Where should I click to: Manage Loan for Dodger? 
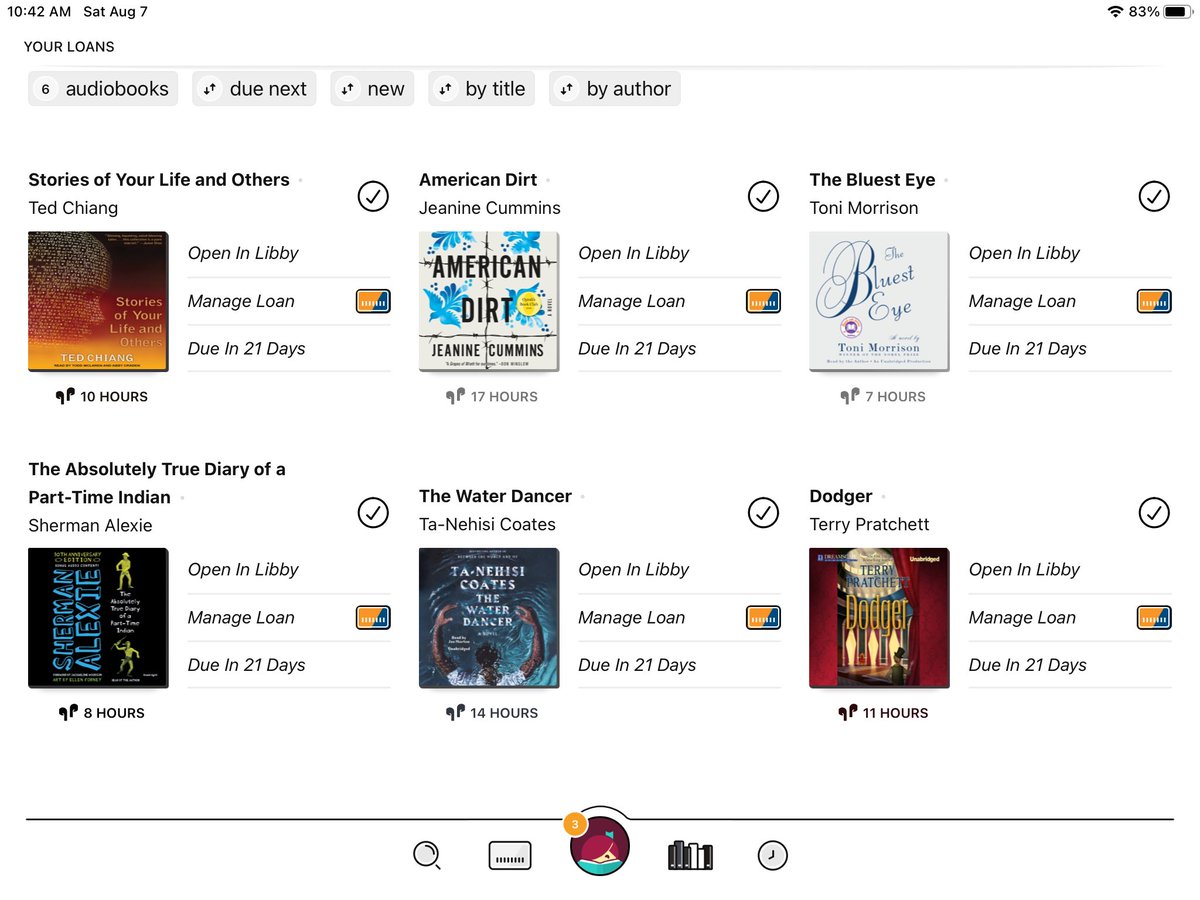[1022, 617]
